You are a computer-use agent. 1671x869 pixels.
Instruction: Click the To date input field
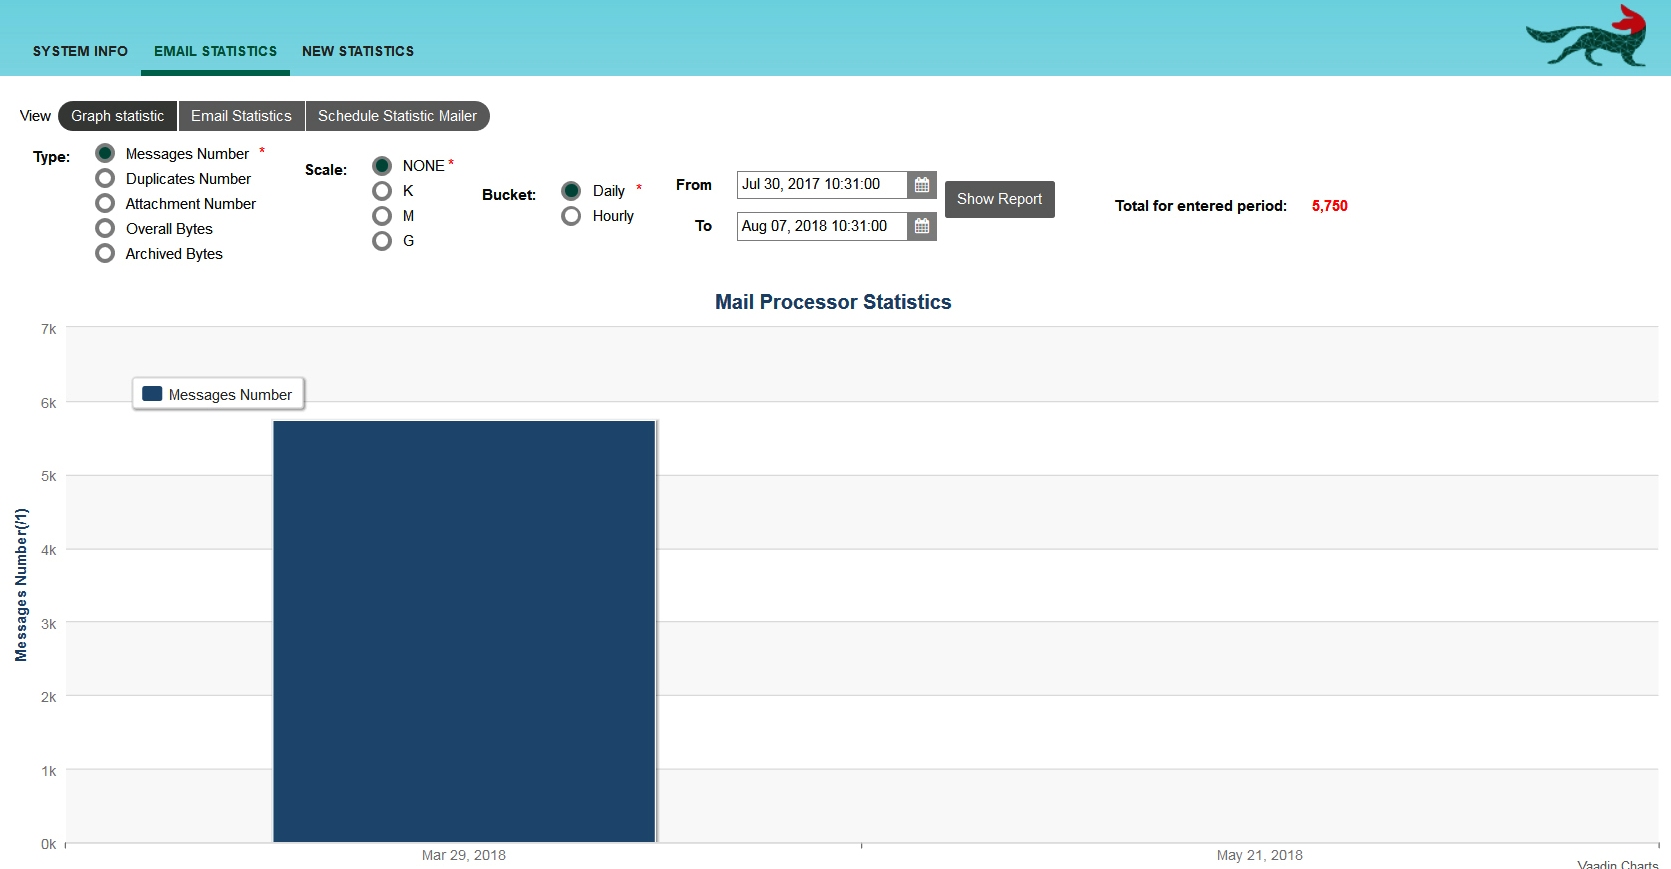pyautogui.click(x=822, y=227)
